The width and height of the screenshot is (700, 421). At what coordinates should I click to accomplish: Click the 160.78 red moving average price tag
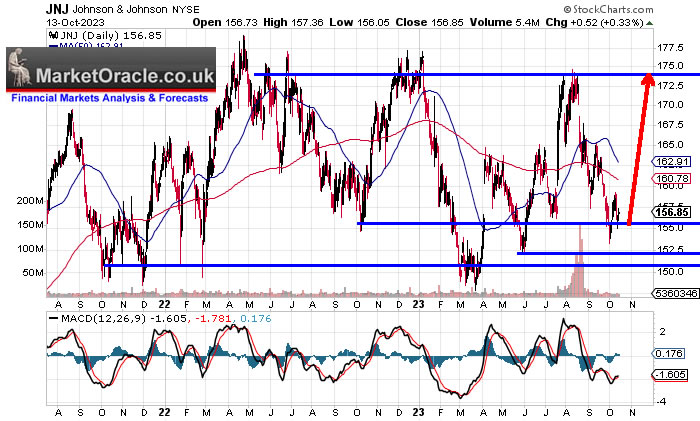click(x=671, y=179)
